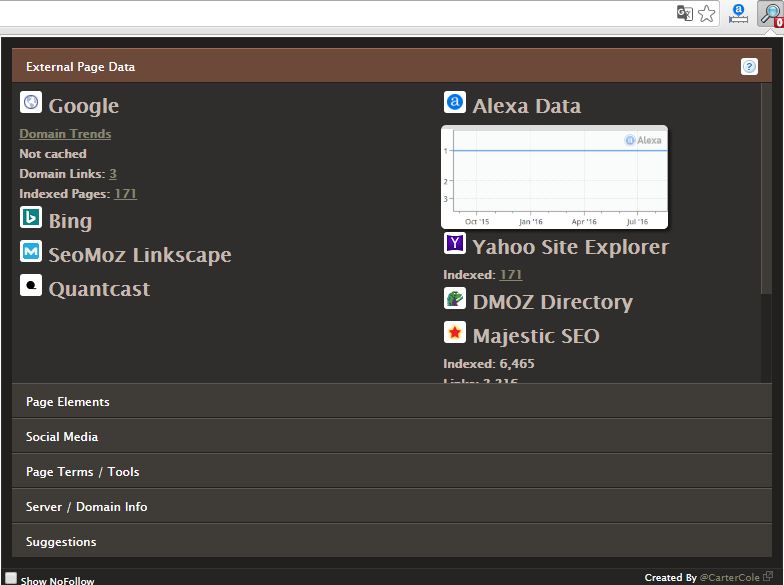This screenshot has height=585, width=784.
Task: Click the Not cached text
Action: pos(53,154)
